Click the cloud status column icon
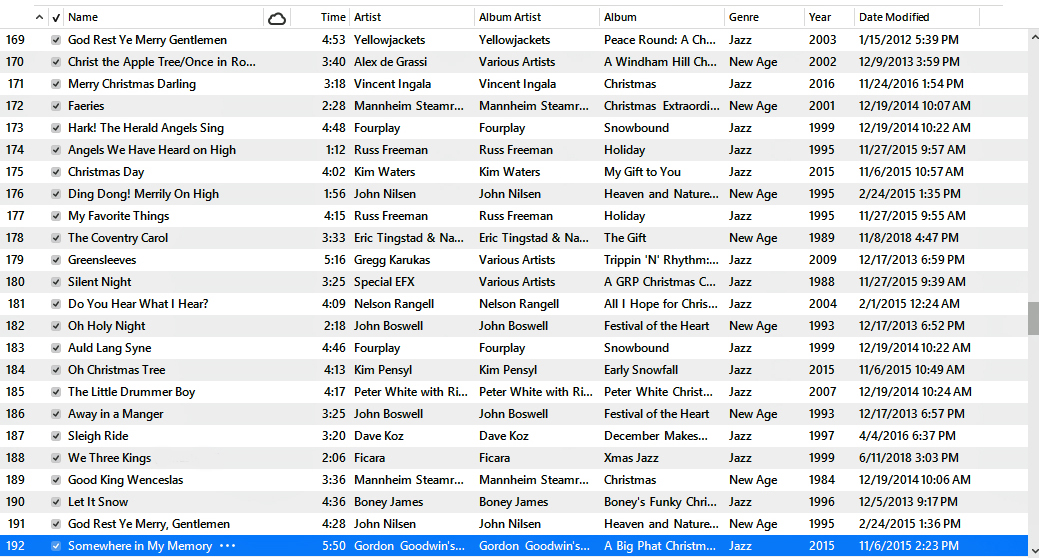Image resolution: width=1039 pixels, height=558 pixels. [277, 17]
